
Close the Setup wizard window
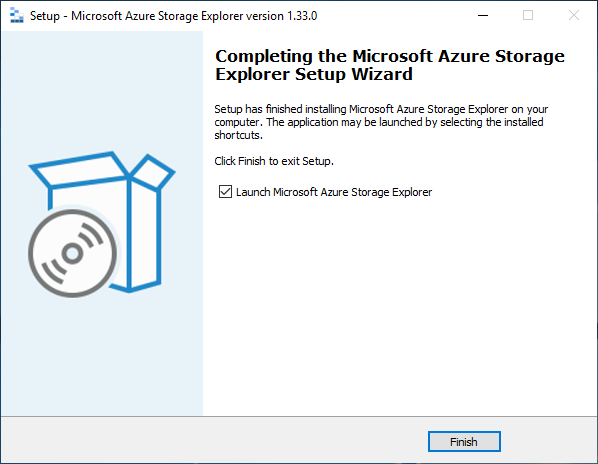click(574, 16)
